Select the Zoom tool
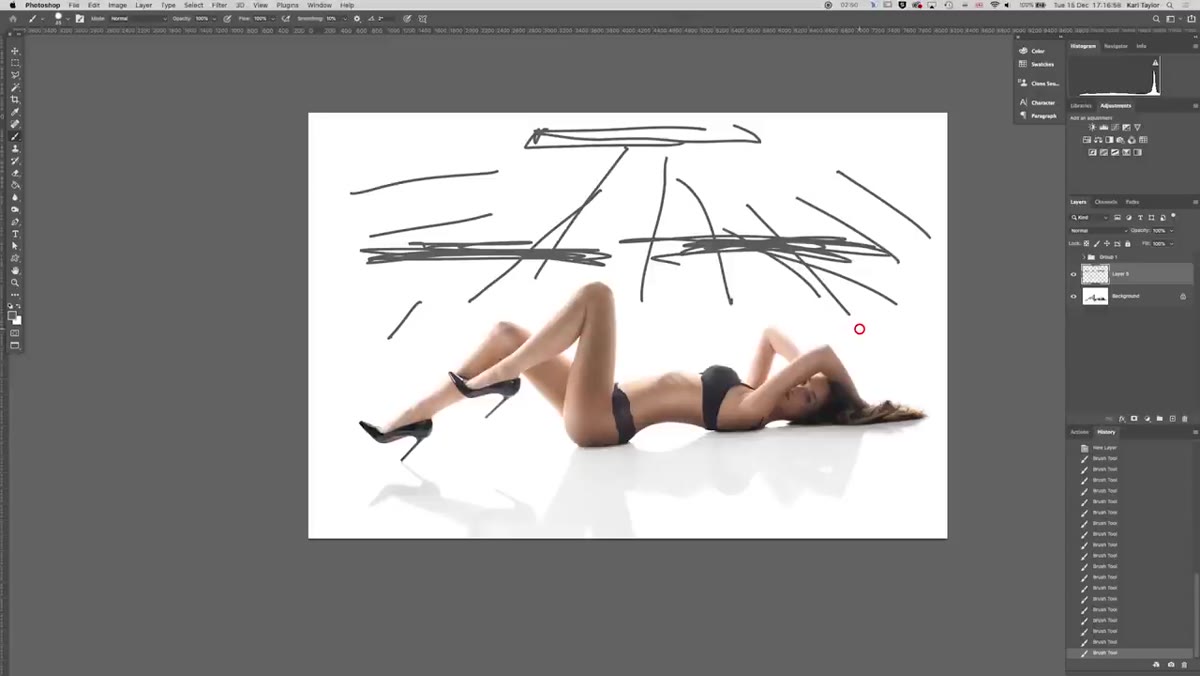 click(x=15, y=283)
